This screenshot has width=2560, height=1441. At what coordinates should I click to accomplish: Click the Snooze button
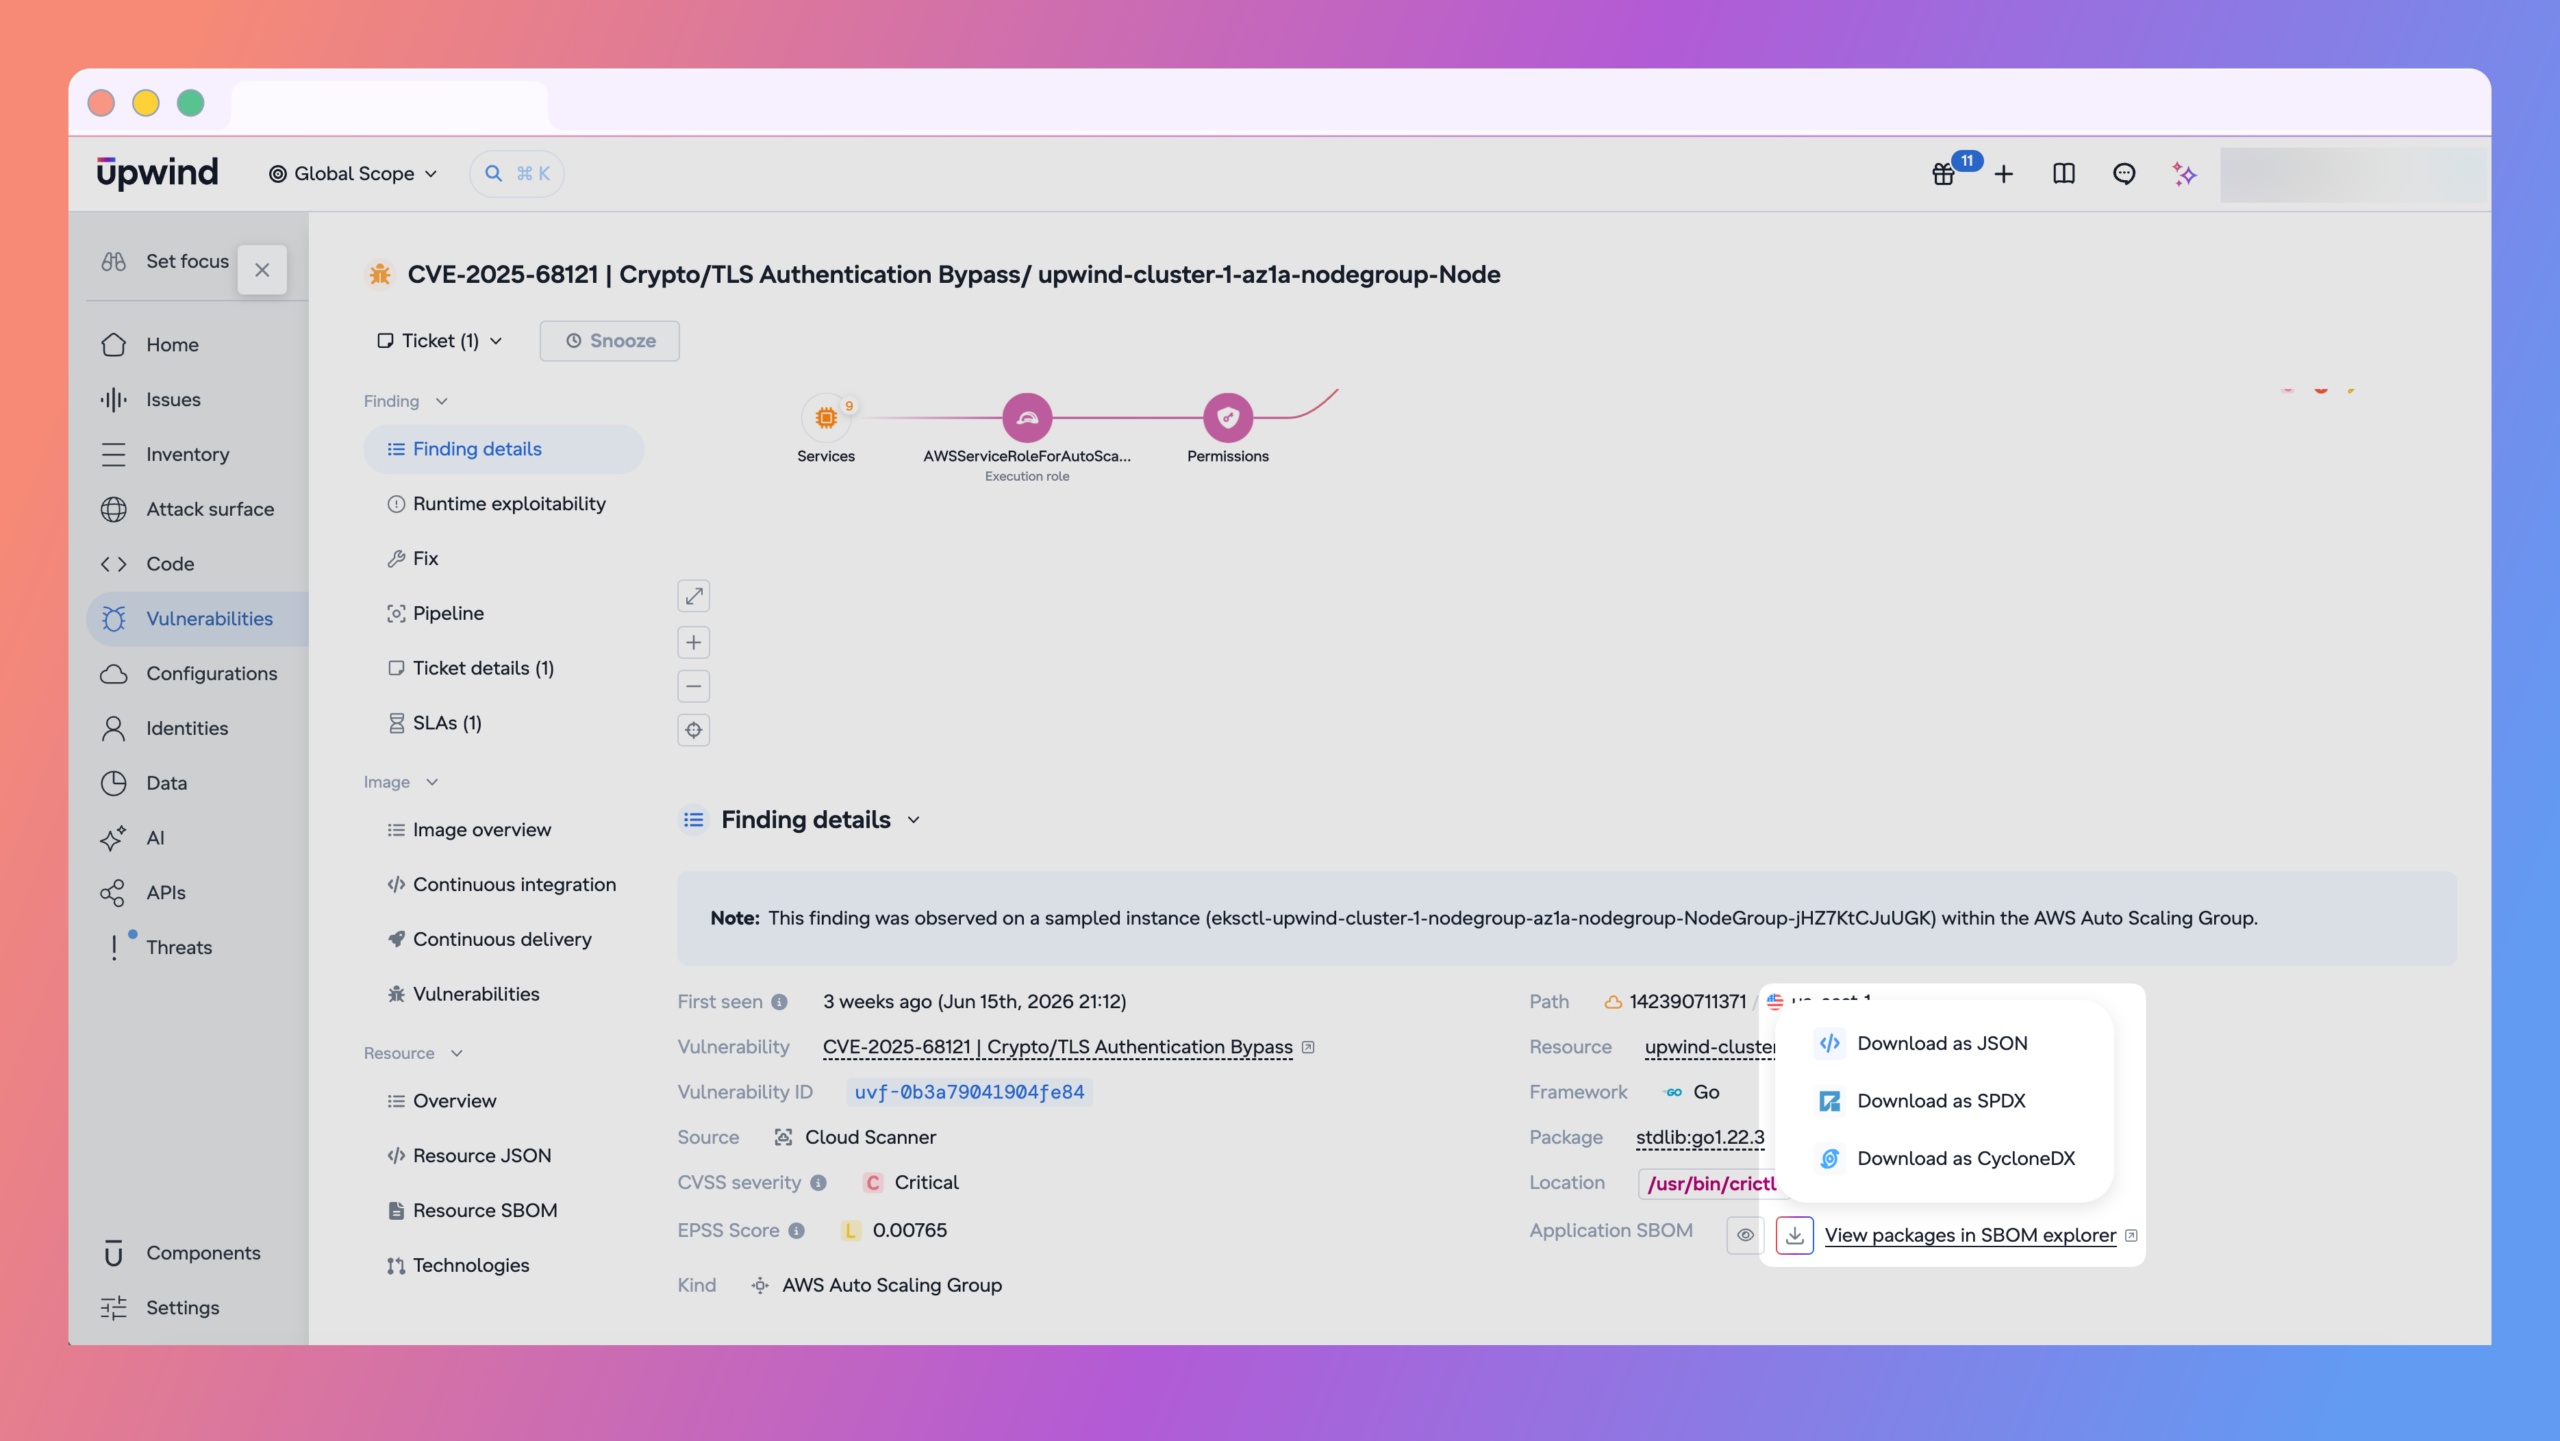[x=610, y=341]
